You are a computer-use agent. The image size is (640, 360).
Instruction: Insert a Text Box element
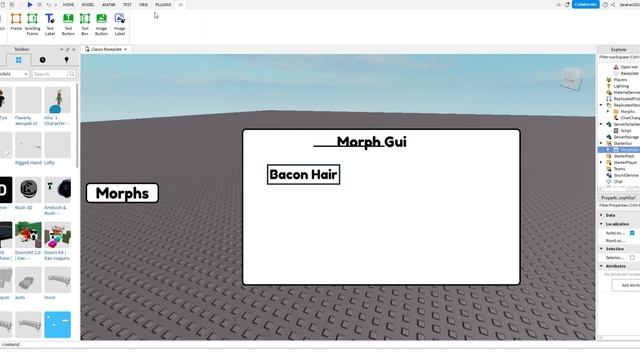(85, 24)
